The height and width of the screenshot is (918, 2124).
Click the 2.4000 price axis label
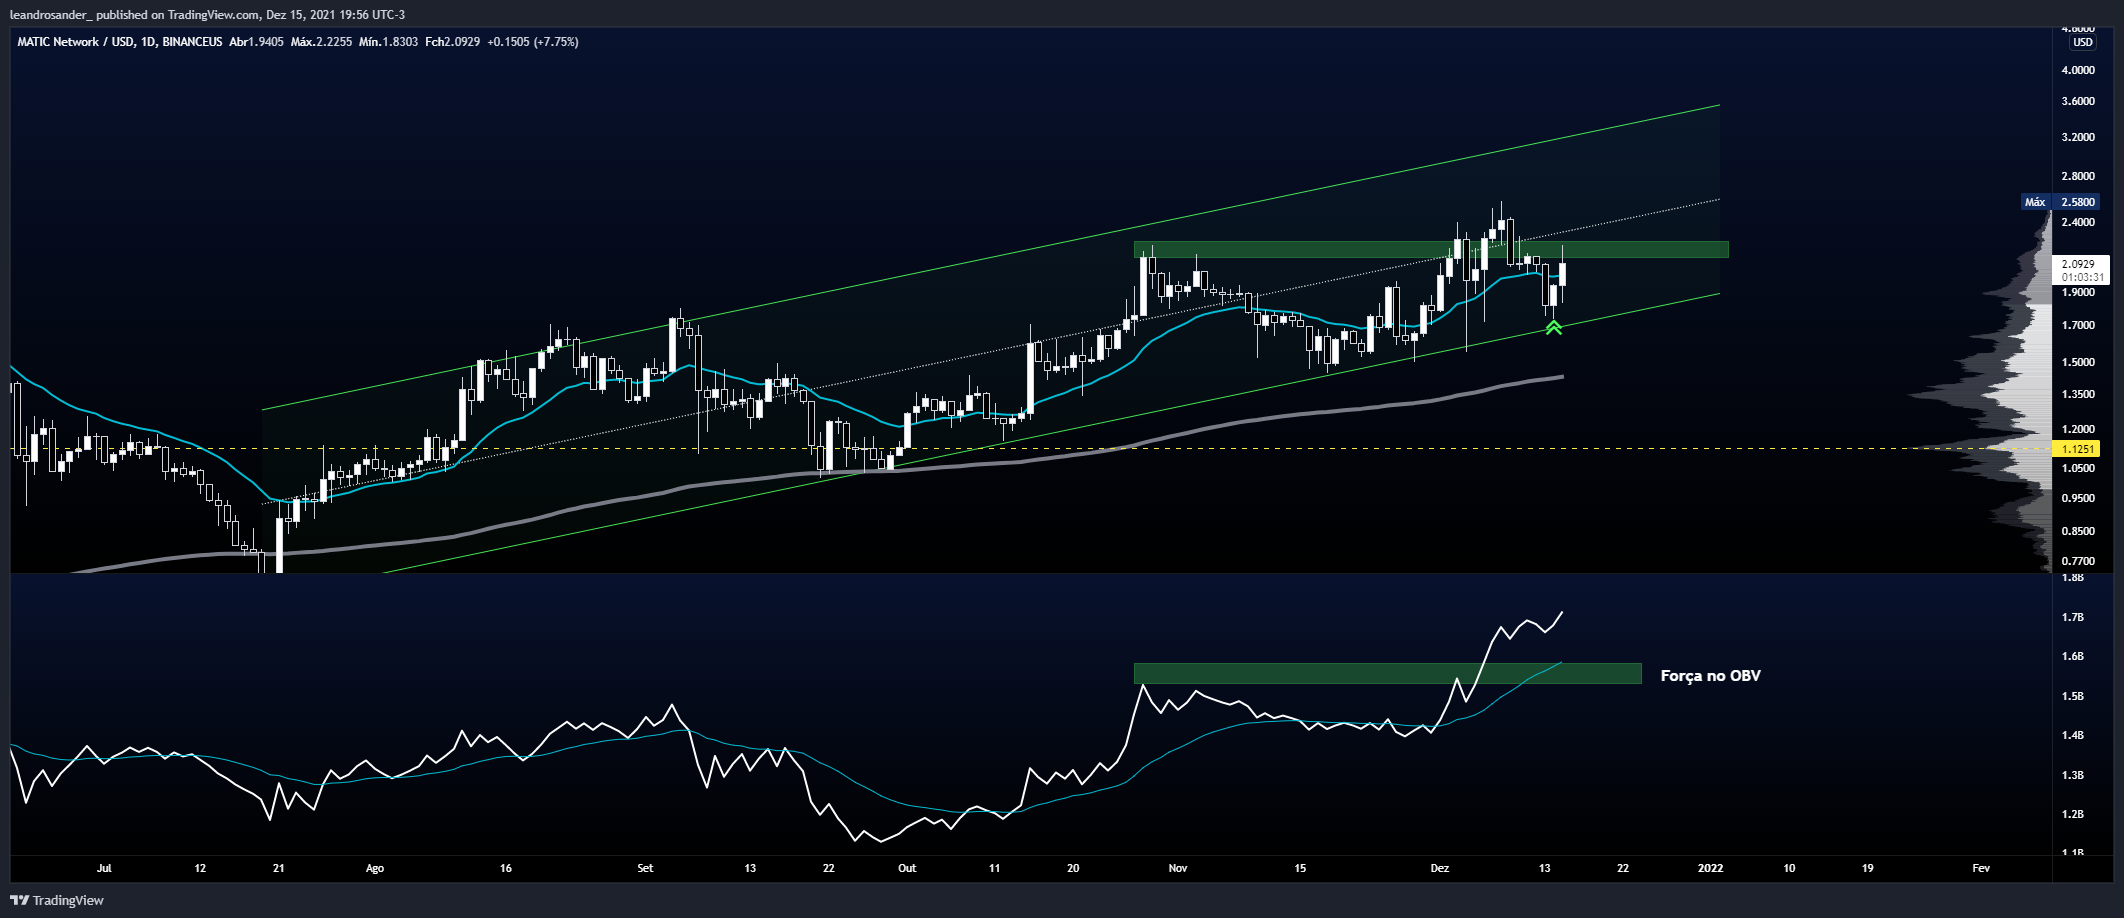[x=2078, y=222]
